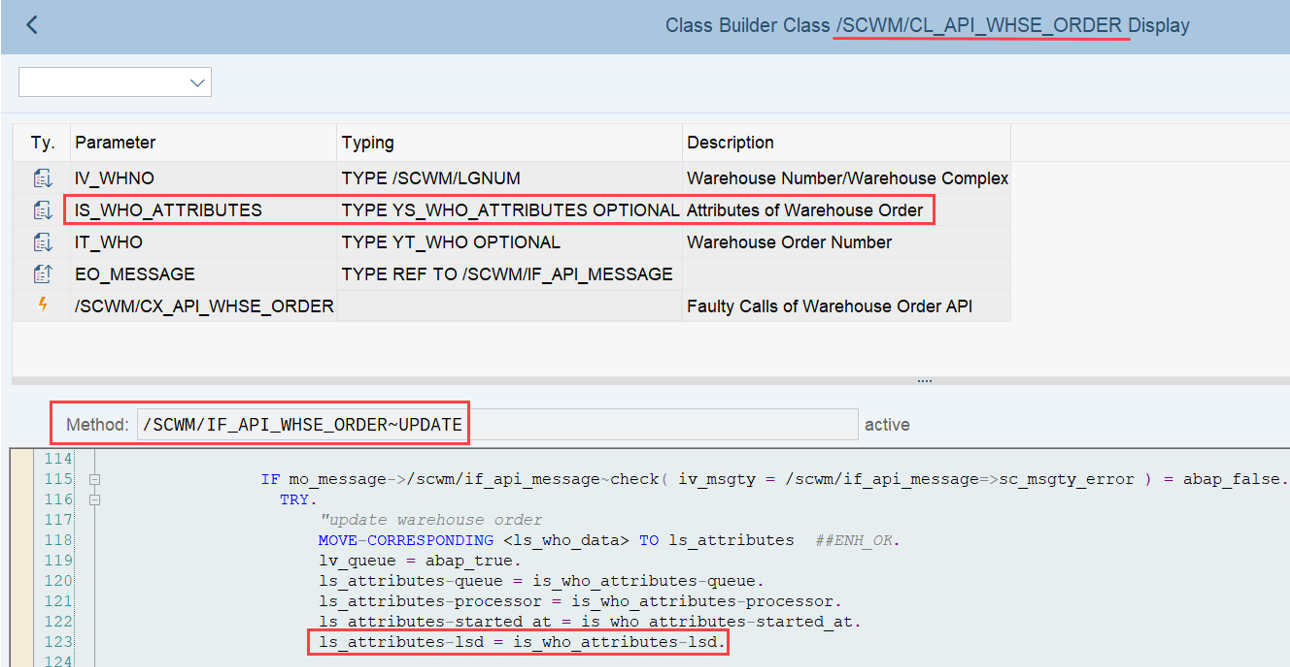
Task: Click the "update warehouse order comment
Action: (x=431, y=519)
